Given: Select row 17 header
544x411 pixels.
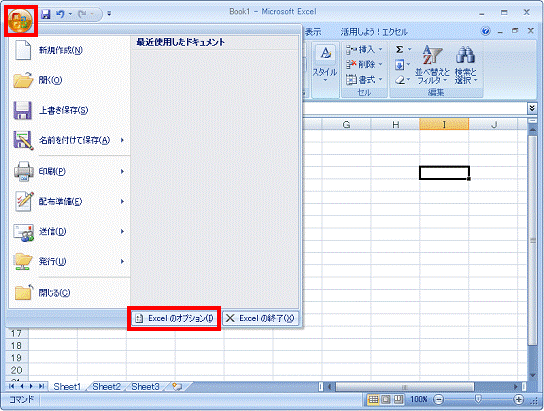Looking at the screenshot, I should point(16,334).
